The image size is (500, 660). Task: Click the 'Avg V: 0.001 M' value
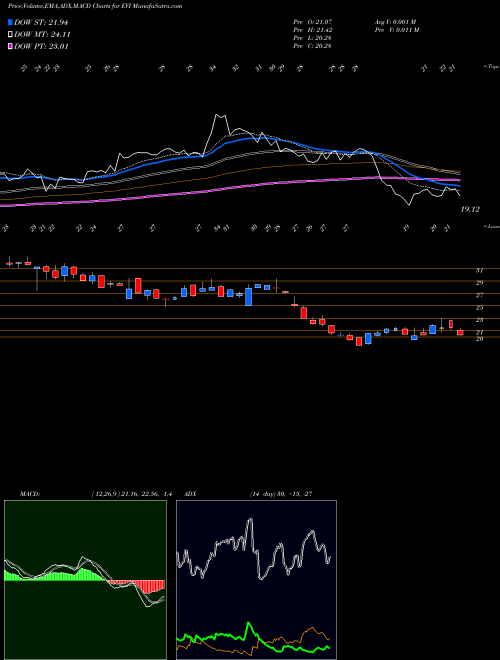395,21
